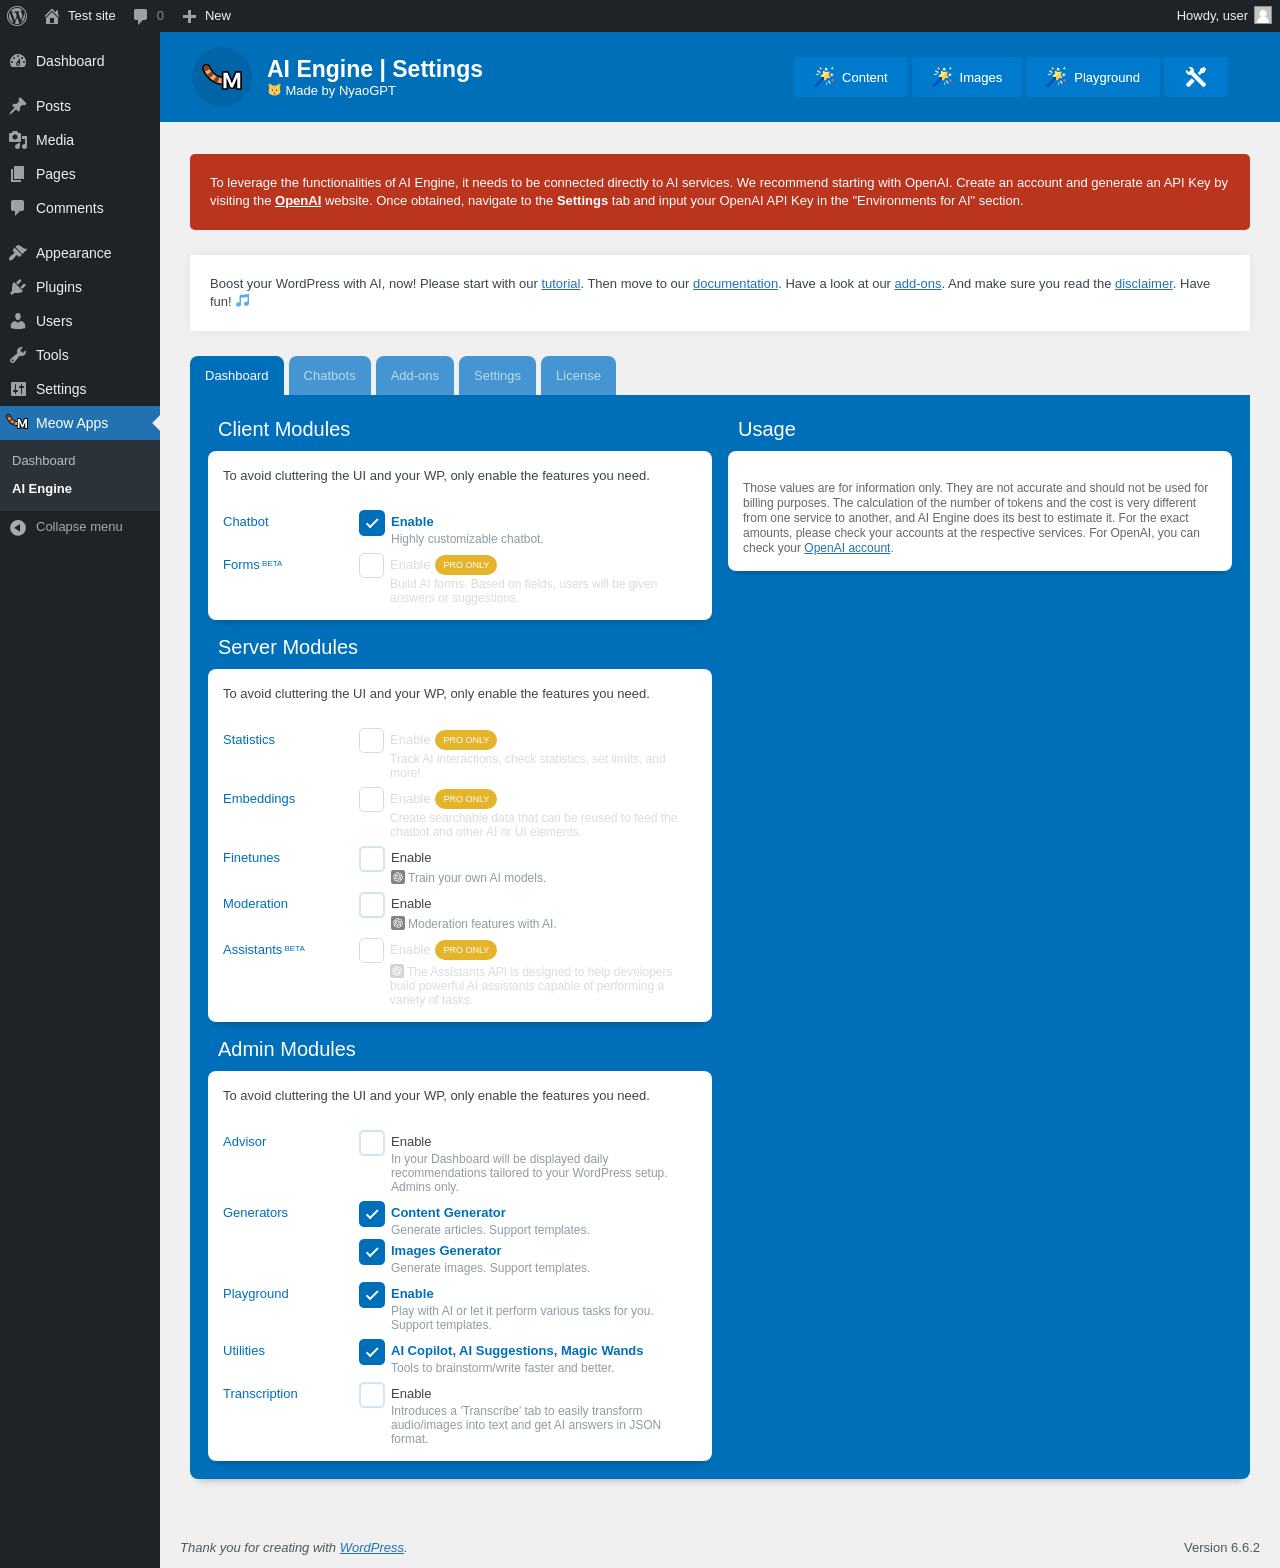Switch to the Add-ons tab
Viewport: 1280px width, 1568px height.
[415, 376]
